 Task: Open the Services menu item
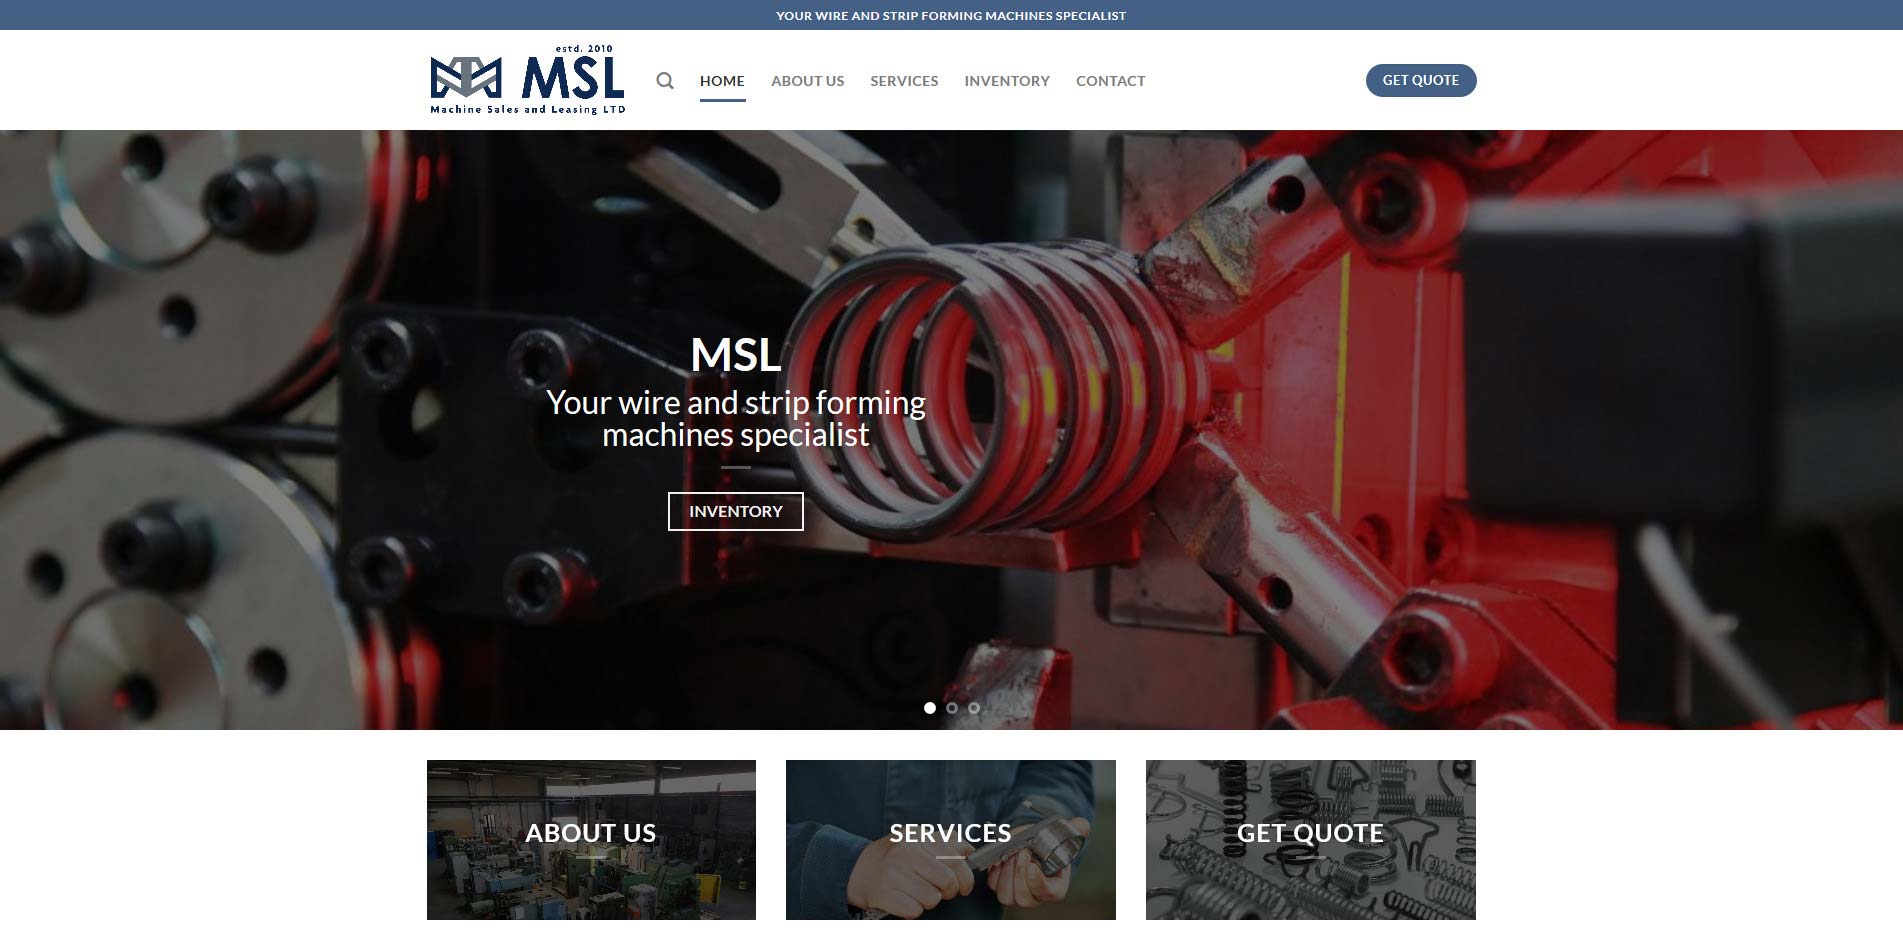pyautogui.click(x=904, y=81)
